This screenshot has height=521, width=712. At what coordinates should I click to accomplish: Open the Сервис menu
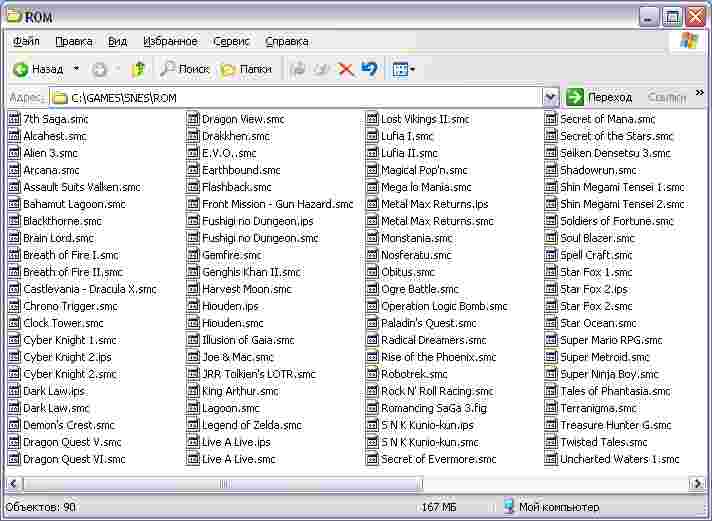coord(231,41)
